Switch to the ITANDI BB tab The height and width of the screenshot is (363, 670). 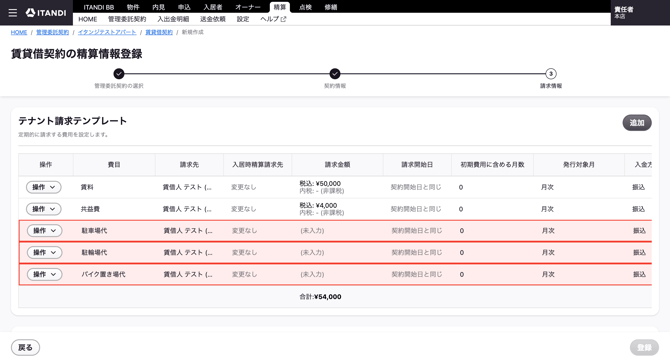point(99,7)
